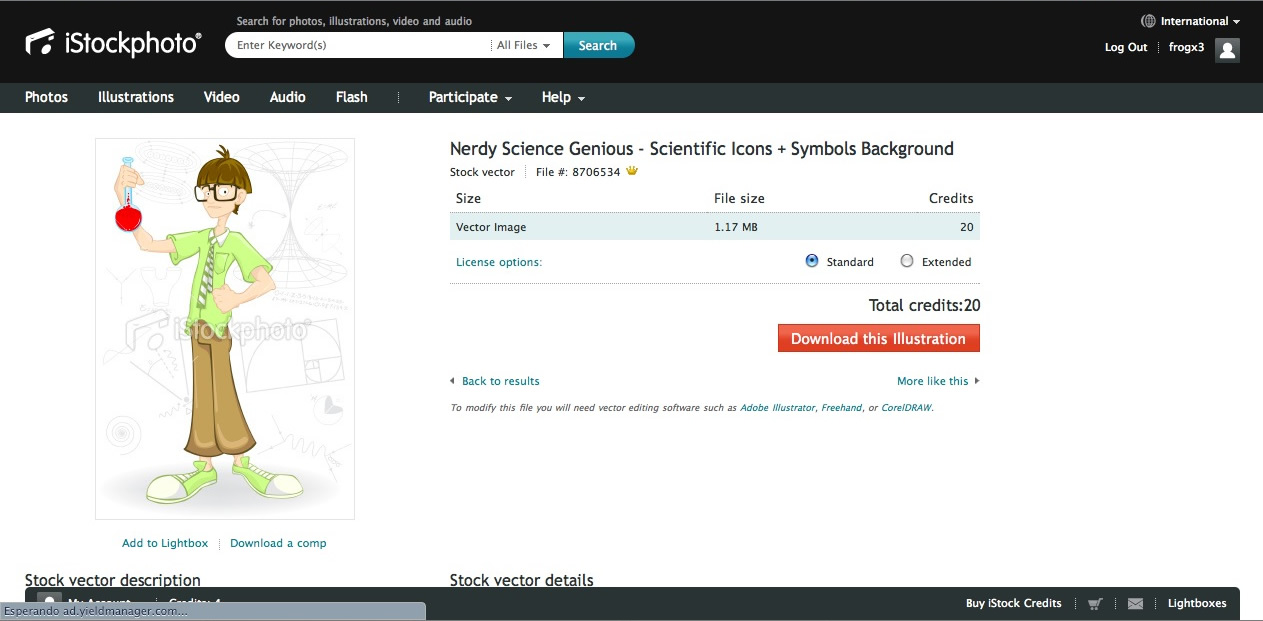Click the iStockphoto logo
The image size is (1263, 621).
(113, 43)
